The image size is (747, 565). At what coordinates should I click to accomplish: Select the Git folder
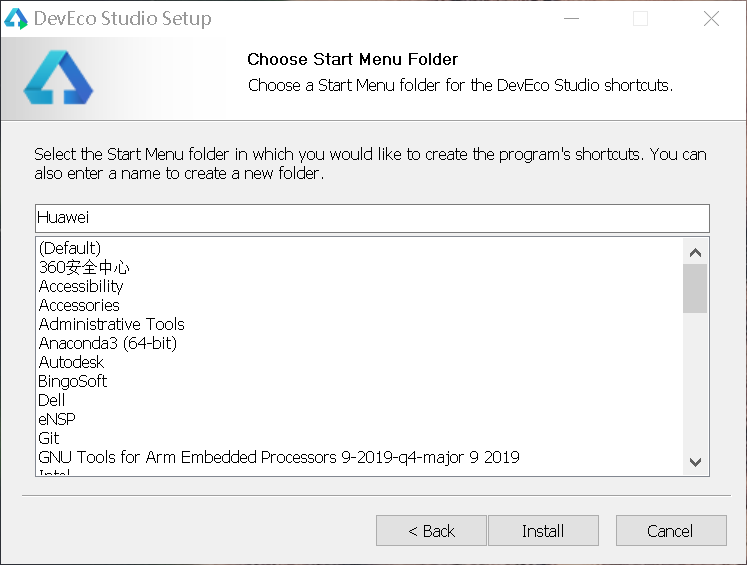coord(49,438)
